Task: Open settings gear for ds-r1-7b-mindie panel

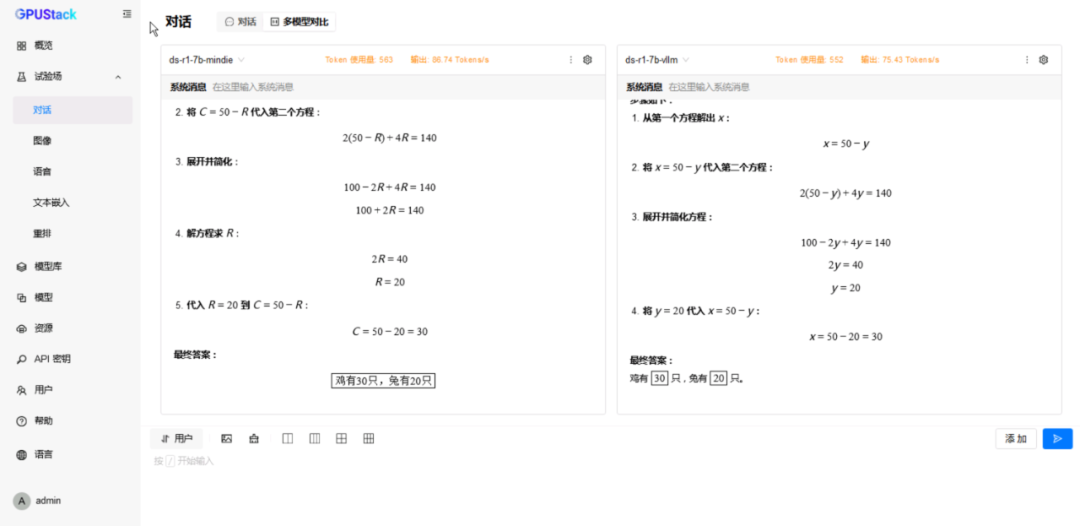Action: 588,60
